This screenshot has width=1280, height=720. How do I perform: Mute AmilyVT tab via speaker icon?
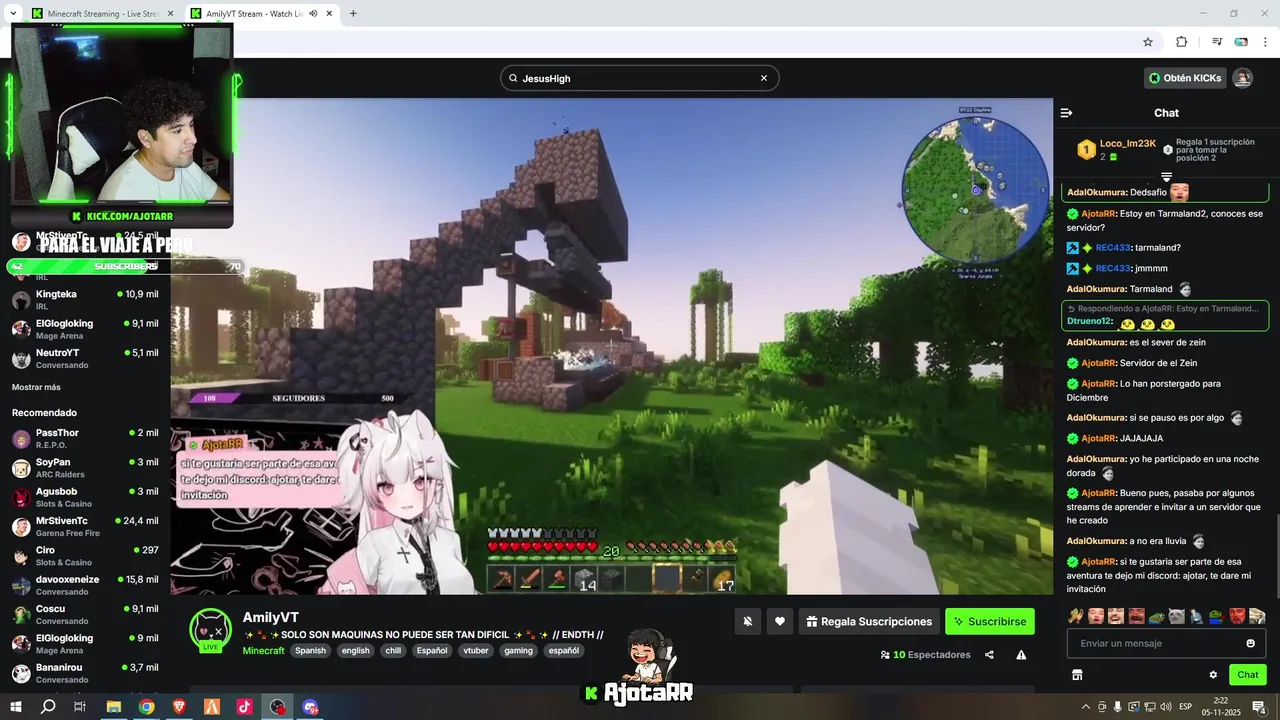click(x=313, y=14)
